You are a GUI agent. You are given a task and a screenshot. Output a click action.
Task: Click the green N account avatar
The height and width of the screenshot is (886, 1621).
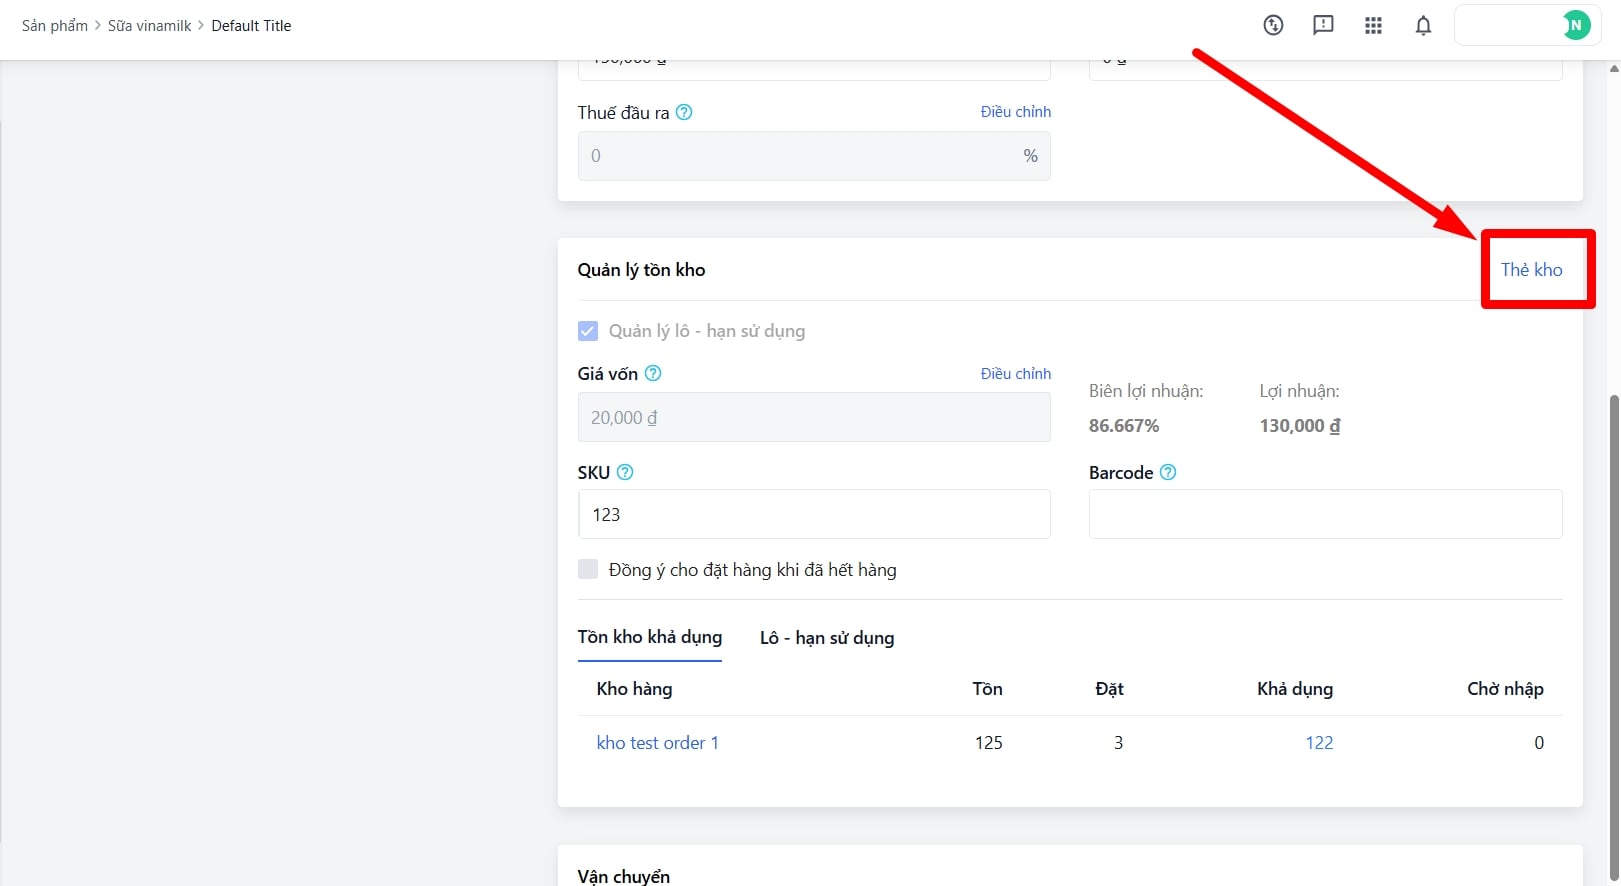[1576, 26]
